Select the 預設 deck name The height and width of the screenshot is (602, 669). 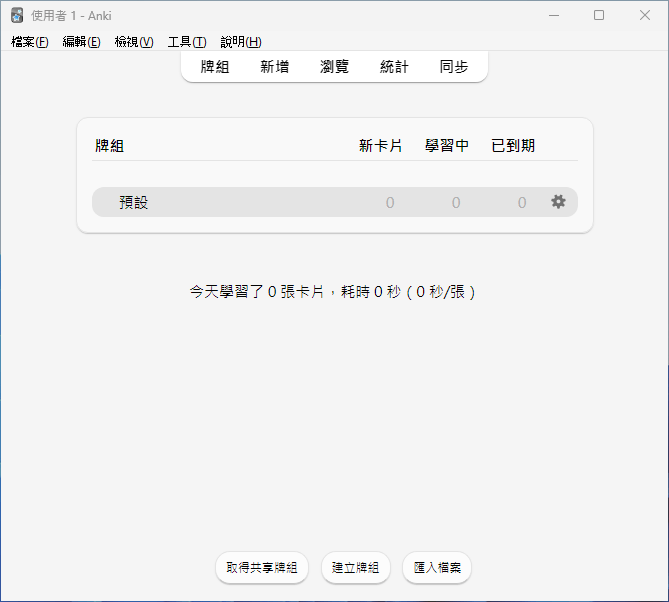(x=134, y=203)
